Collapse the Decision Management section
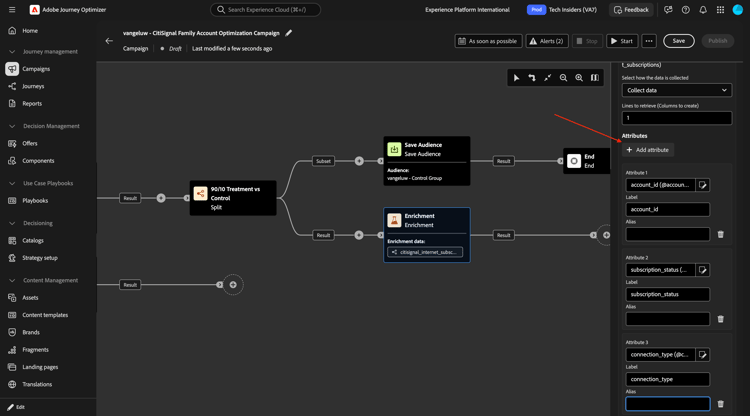Image resolution: width=750 pixels, height=416 pixels. pyautogui.click(x=12, y=126)
